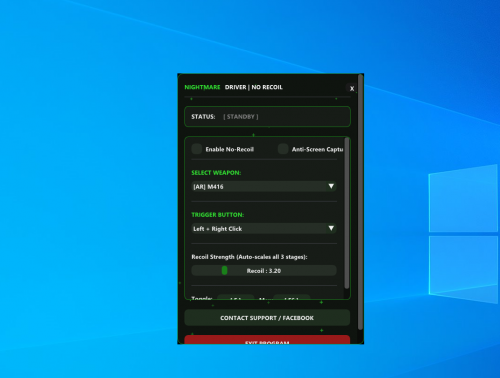Expand the Trigger Button dropdown

pos(264,229)
